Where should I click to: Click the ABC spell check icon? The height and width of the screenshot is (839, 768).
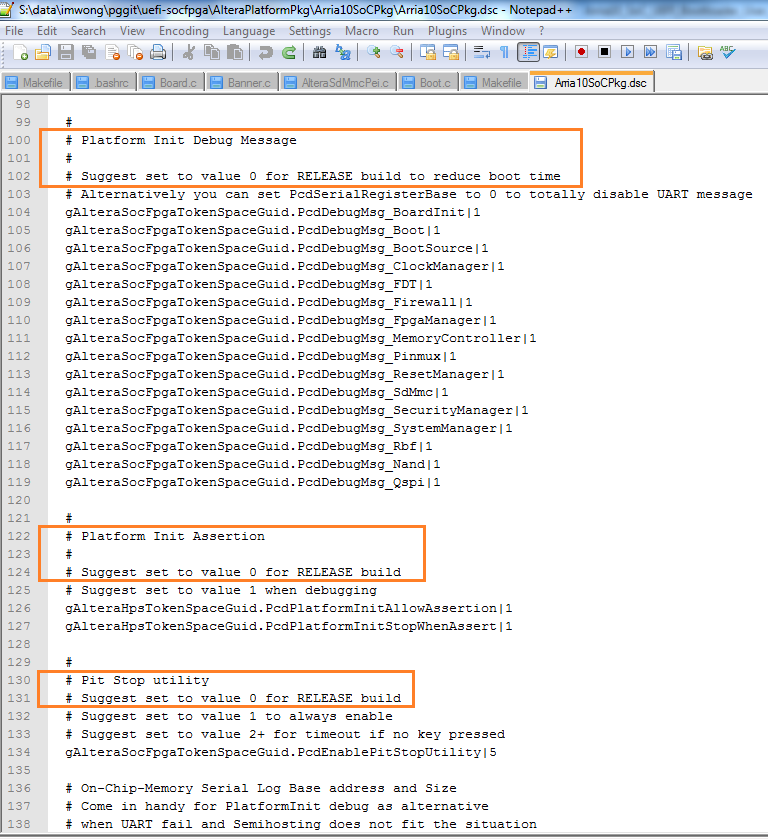[x=727, y=52]
